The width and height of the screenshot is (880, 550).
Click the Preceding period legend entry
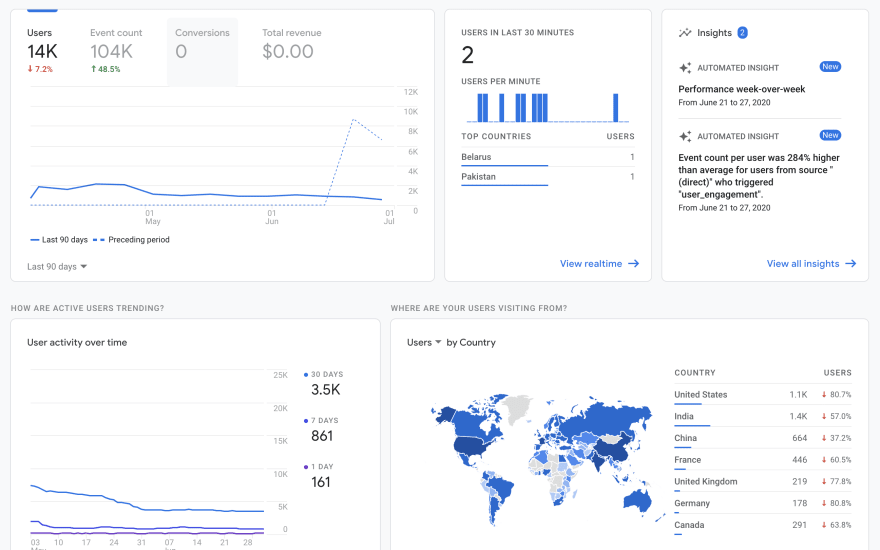tap(131, 240)
